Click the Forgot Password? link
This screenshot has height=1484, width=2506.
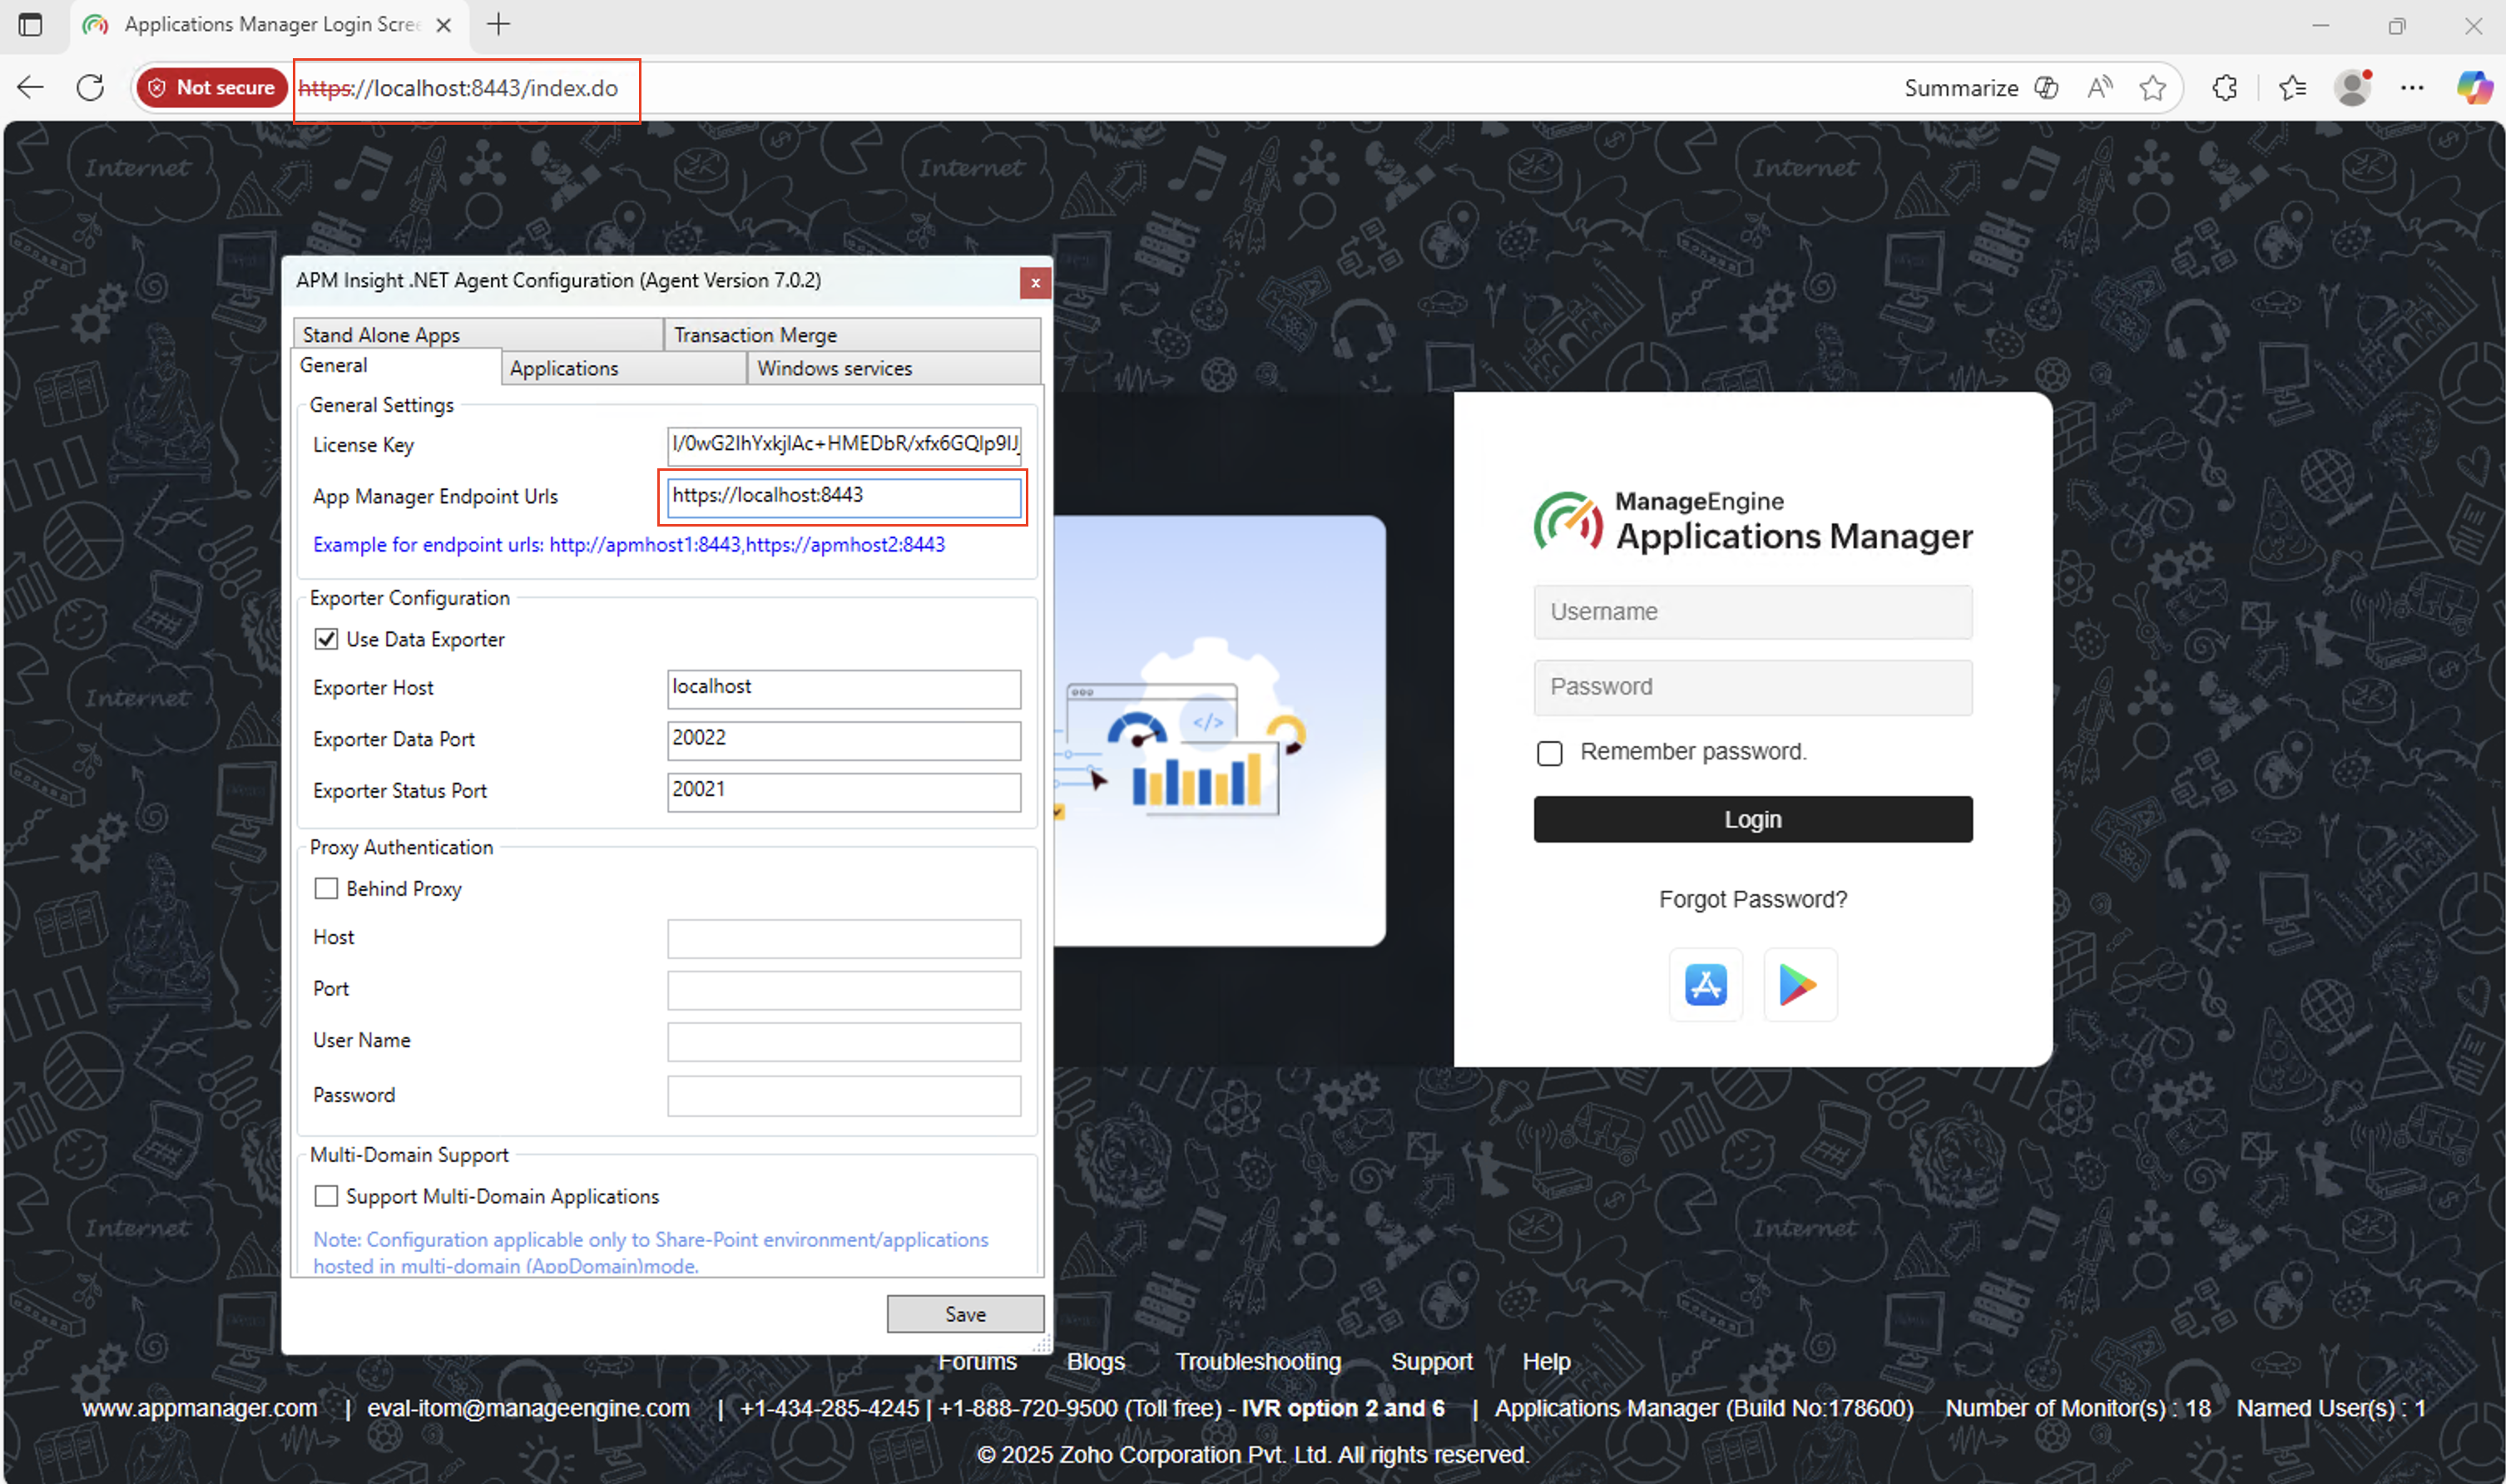click(1752, 899)
